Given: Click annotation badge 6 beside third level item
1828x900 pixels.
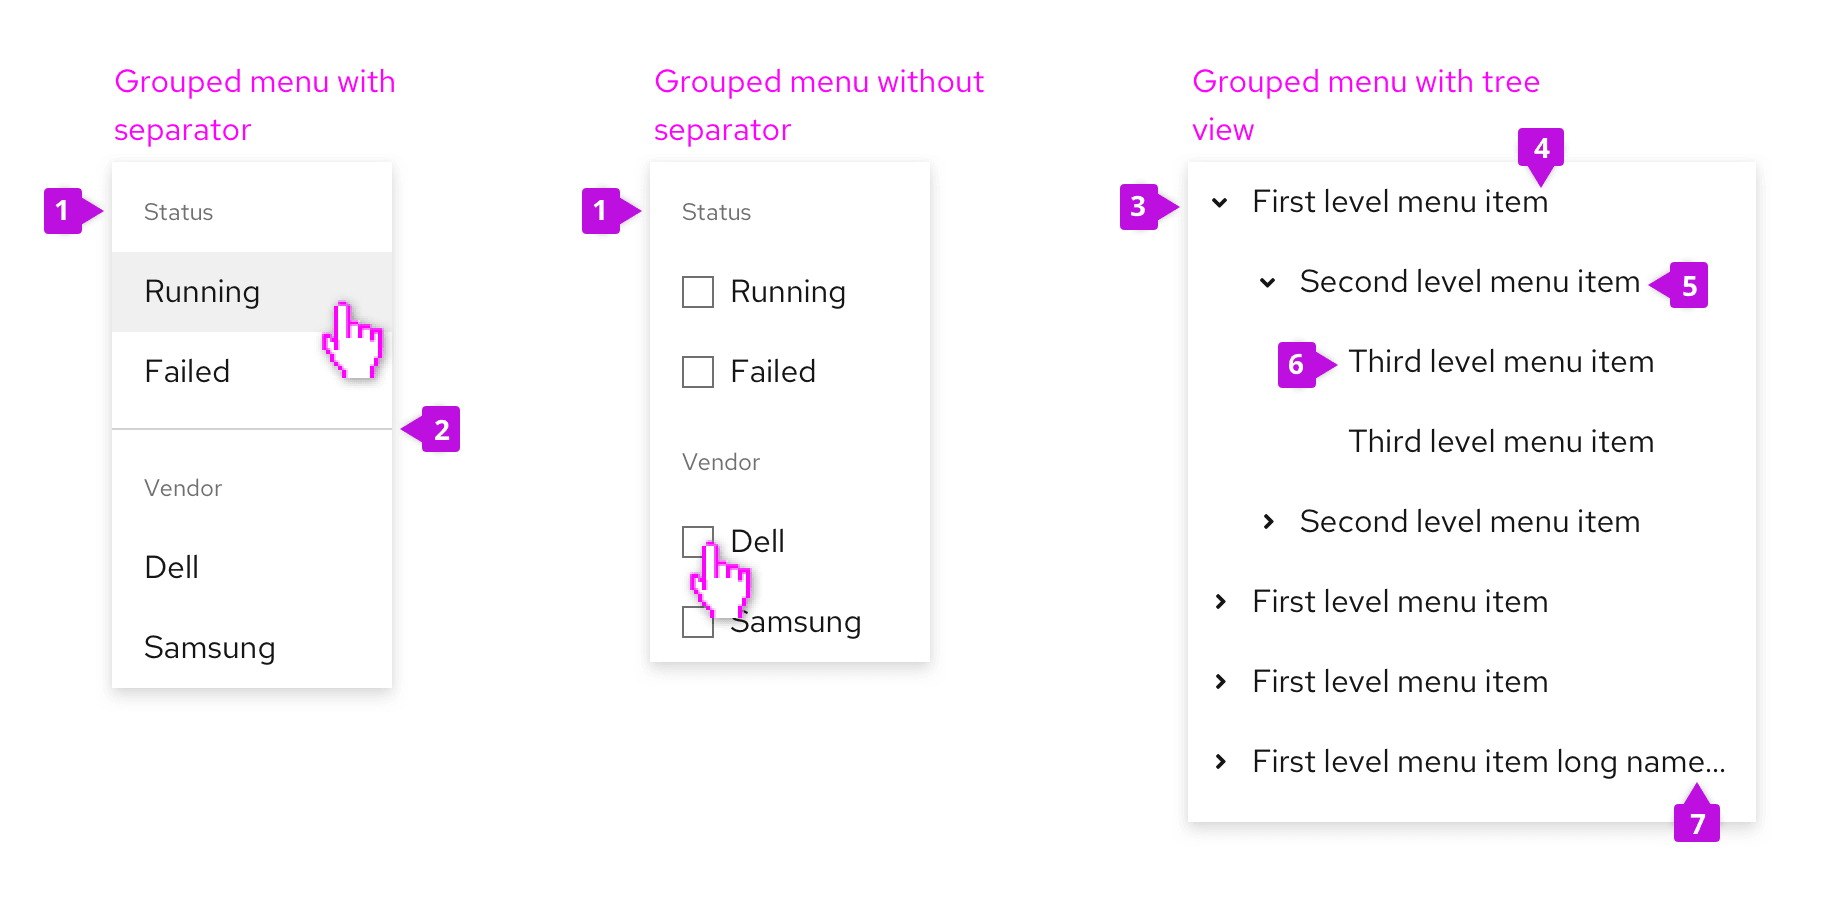Looking at the screenshot, I should point(1296,365).
